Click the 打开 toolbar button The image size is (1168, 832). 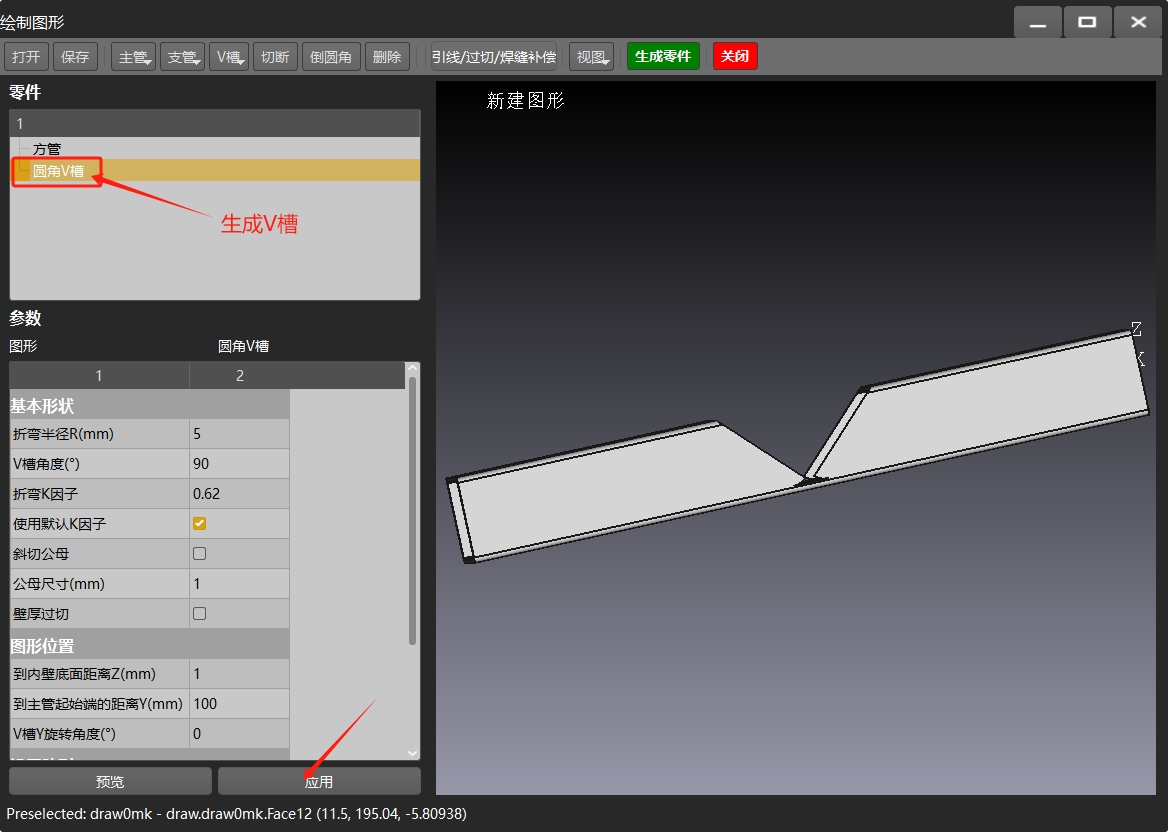click(x=26, y=57)
